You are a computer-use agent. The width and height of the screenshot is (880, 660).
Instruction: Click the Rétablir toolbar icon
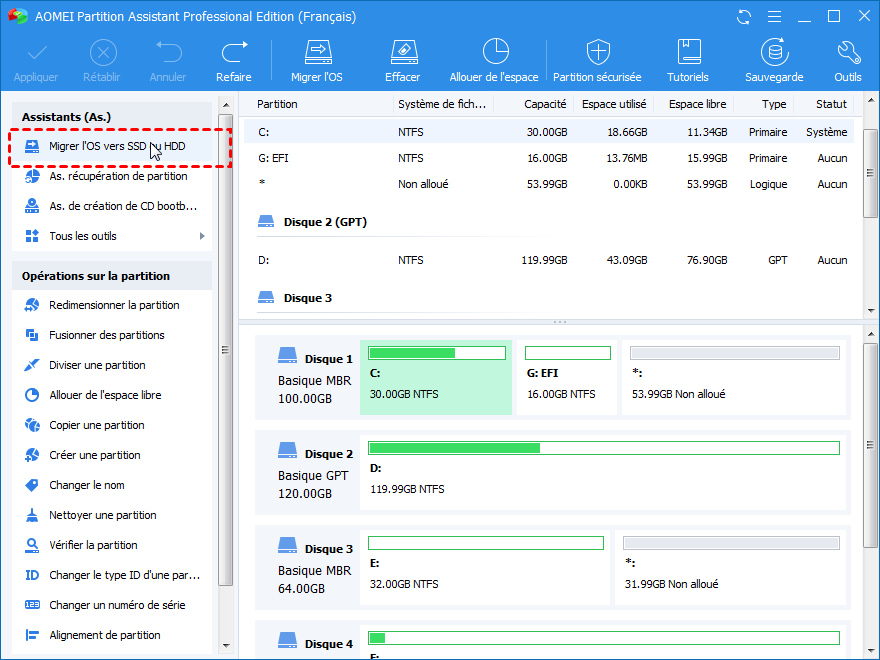tap(103, 53)
